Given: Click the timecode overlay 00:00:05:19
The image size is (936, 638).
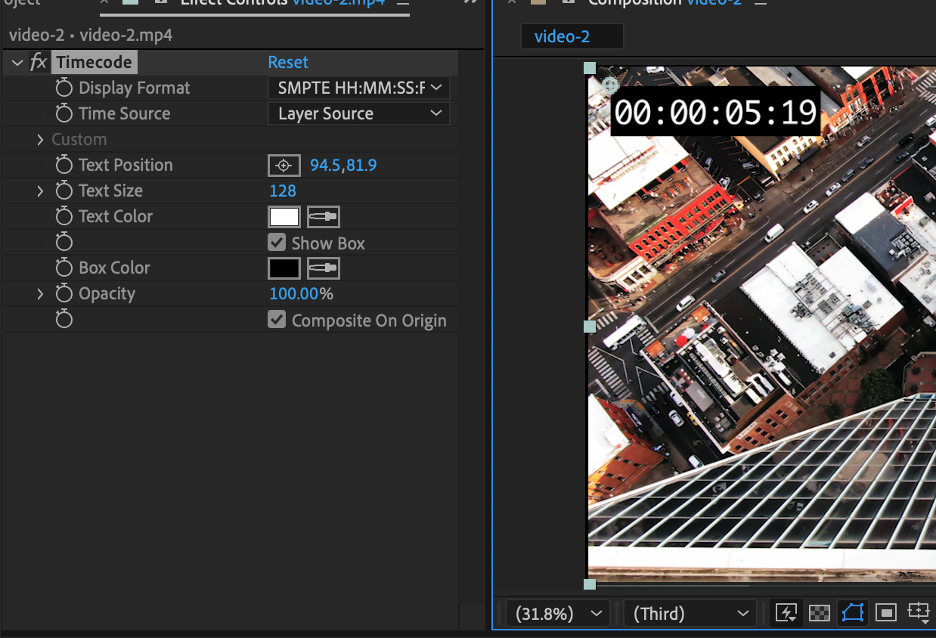Looking at the screenshot, I should coord(715,112).
